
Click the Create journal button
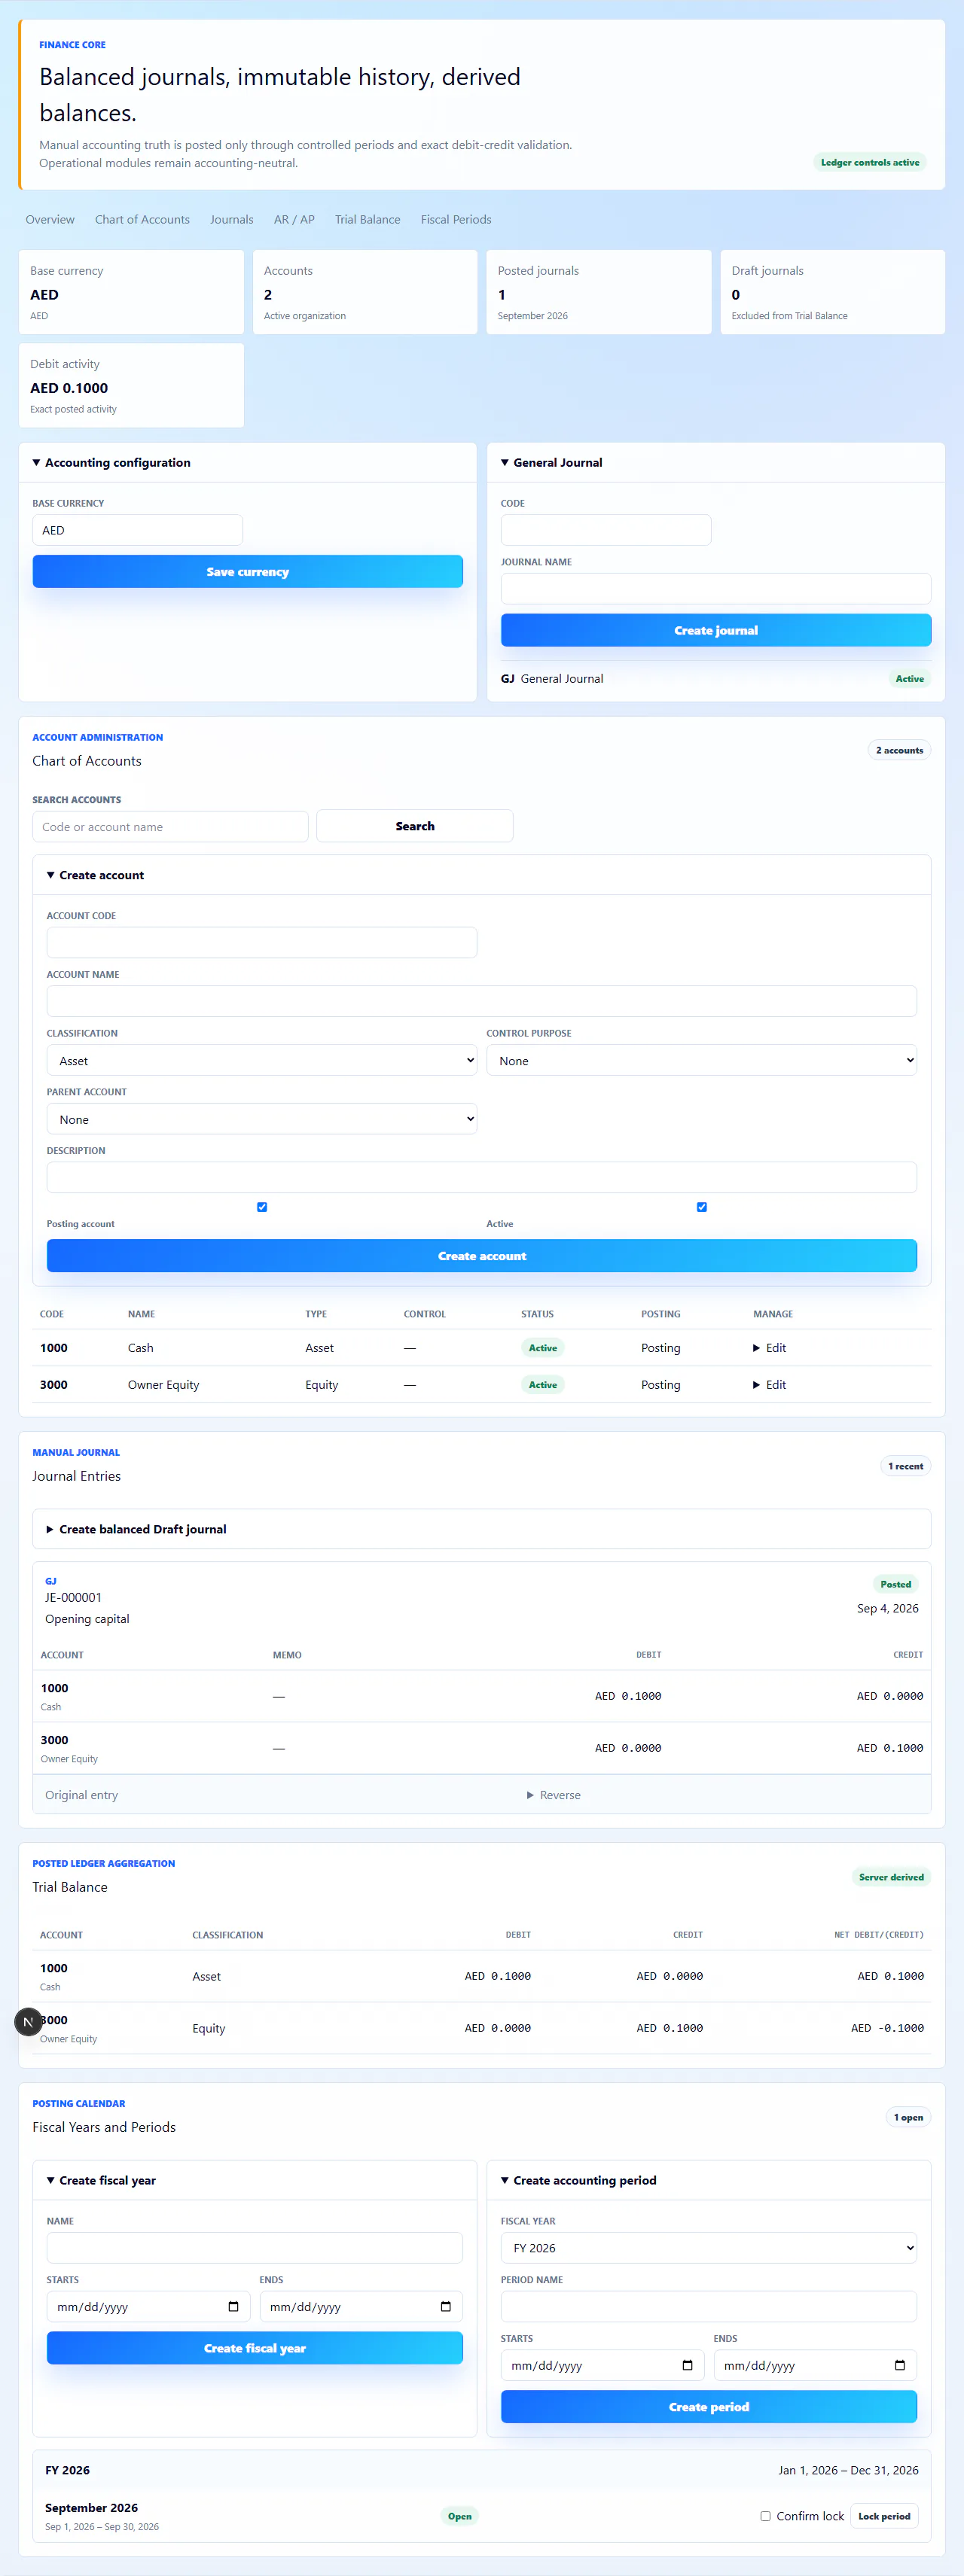click(716, 630)
